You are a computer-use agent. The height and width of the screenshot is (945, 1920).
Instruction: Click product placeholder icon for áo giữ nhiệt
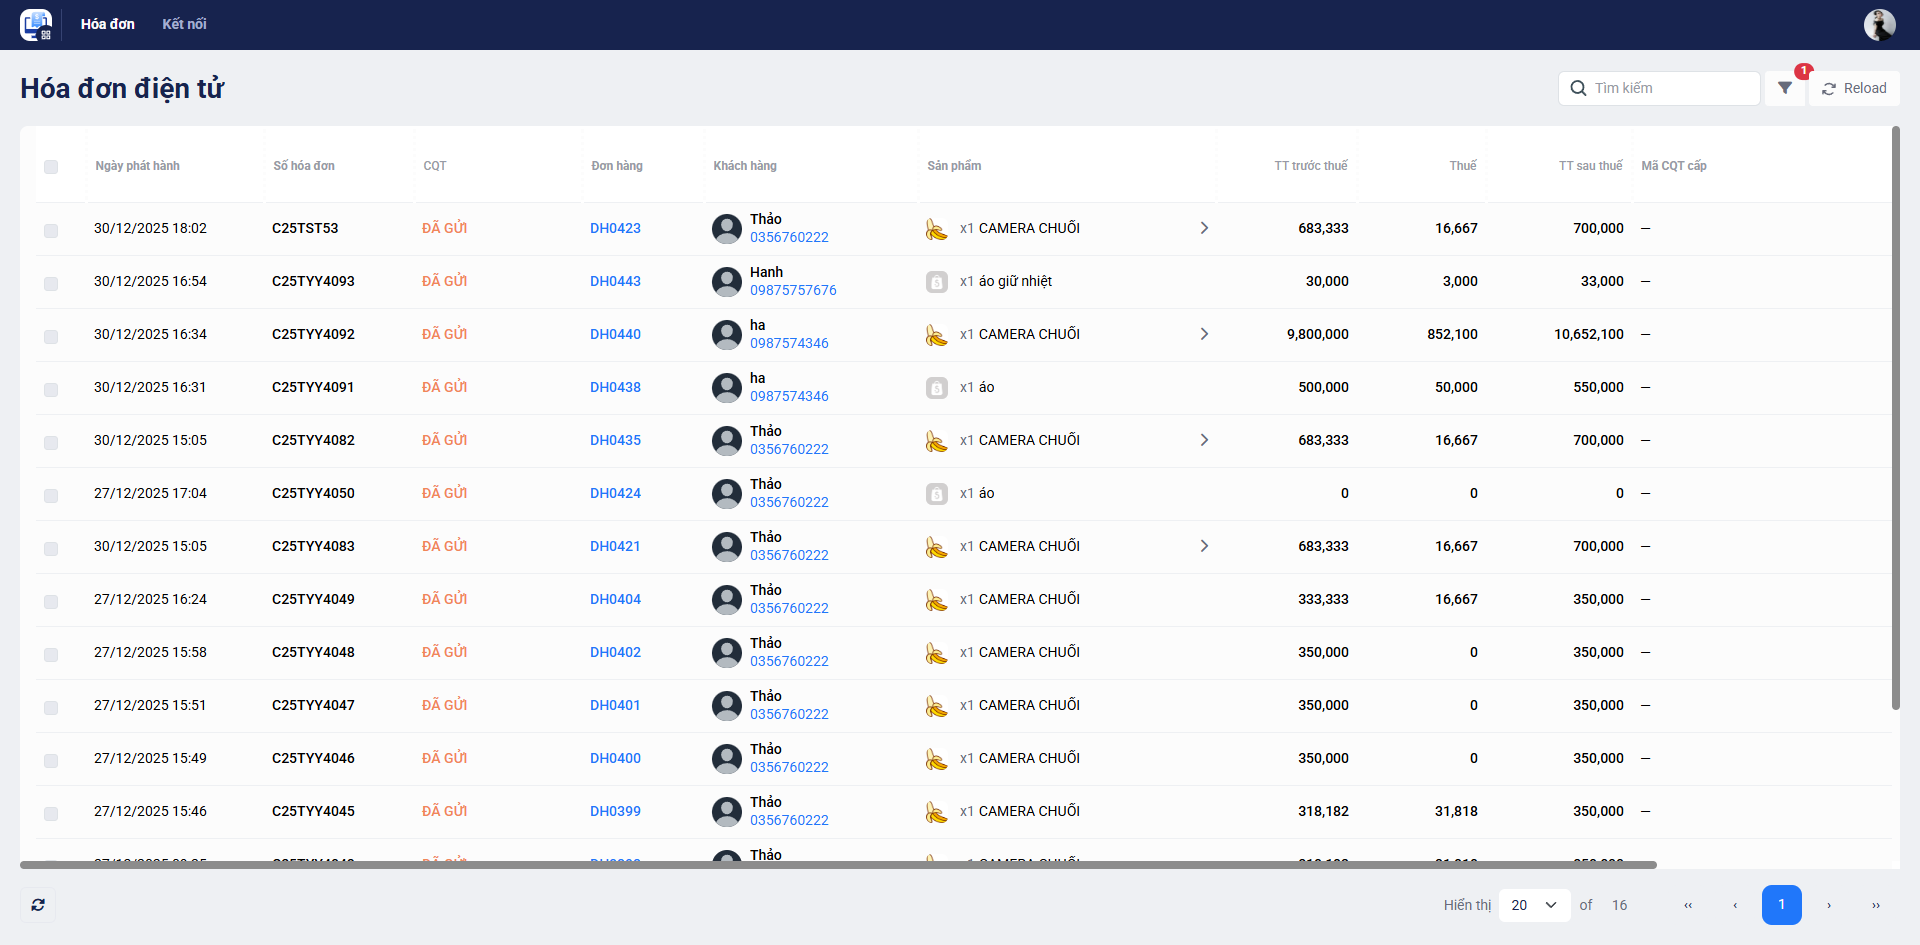tap(936, 282)
